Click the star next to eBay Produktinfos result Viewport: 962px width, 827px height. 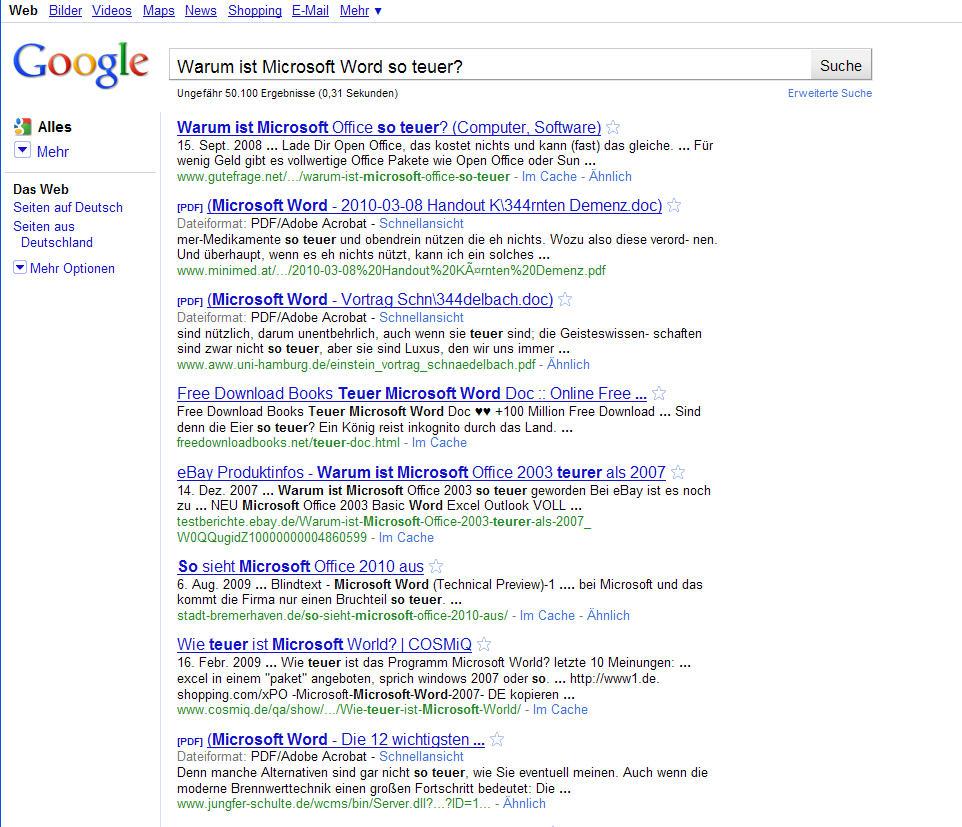click(x=678, y=473)
